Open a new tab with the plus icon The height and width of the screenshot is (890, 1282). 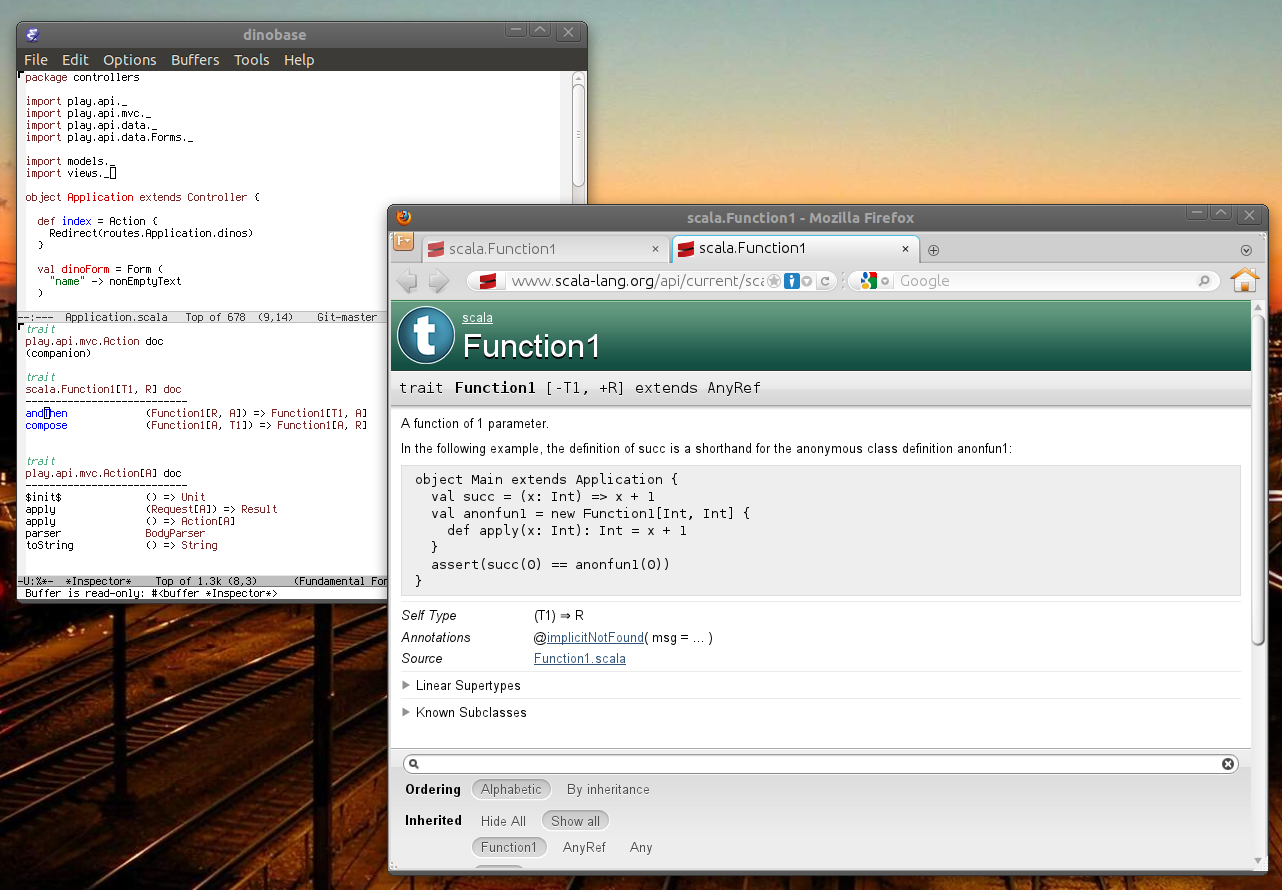pyautogui.click(x=933, y=249)
